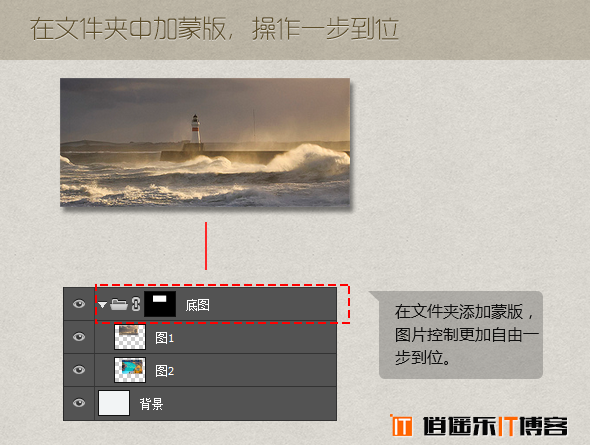Open the 逍遥乐IT博客 blog text link
Viewport: 590px width, 445px height.
pyautogui.click(x=496, y=426)
